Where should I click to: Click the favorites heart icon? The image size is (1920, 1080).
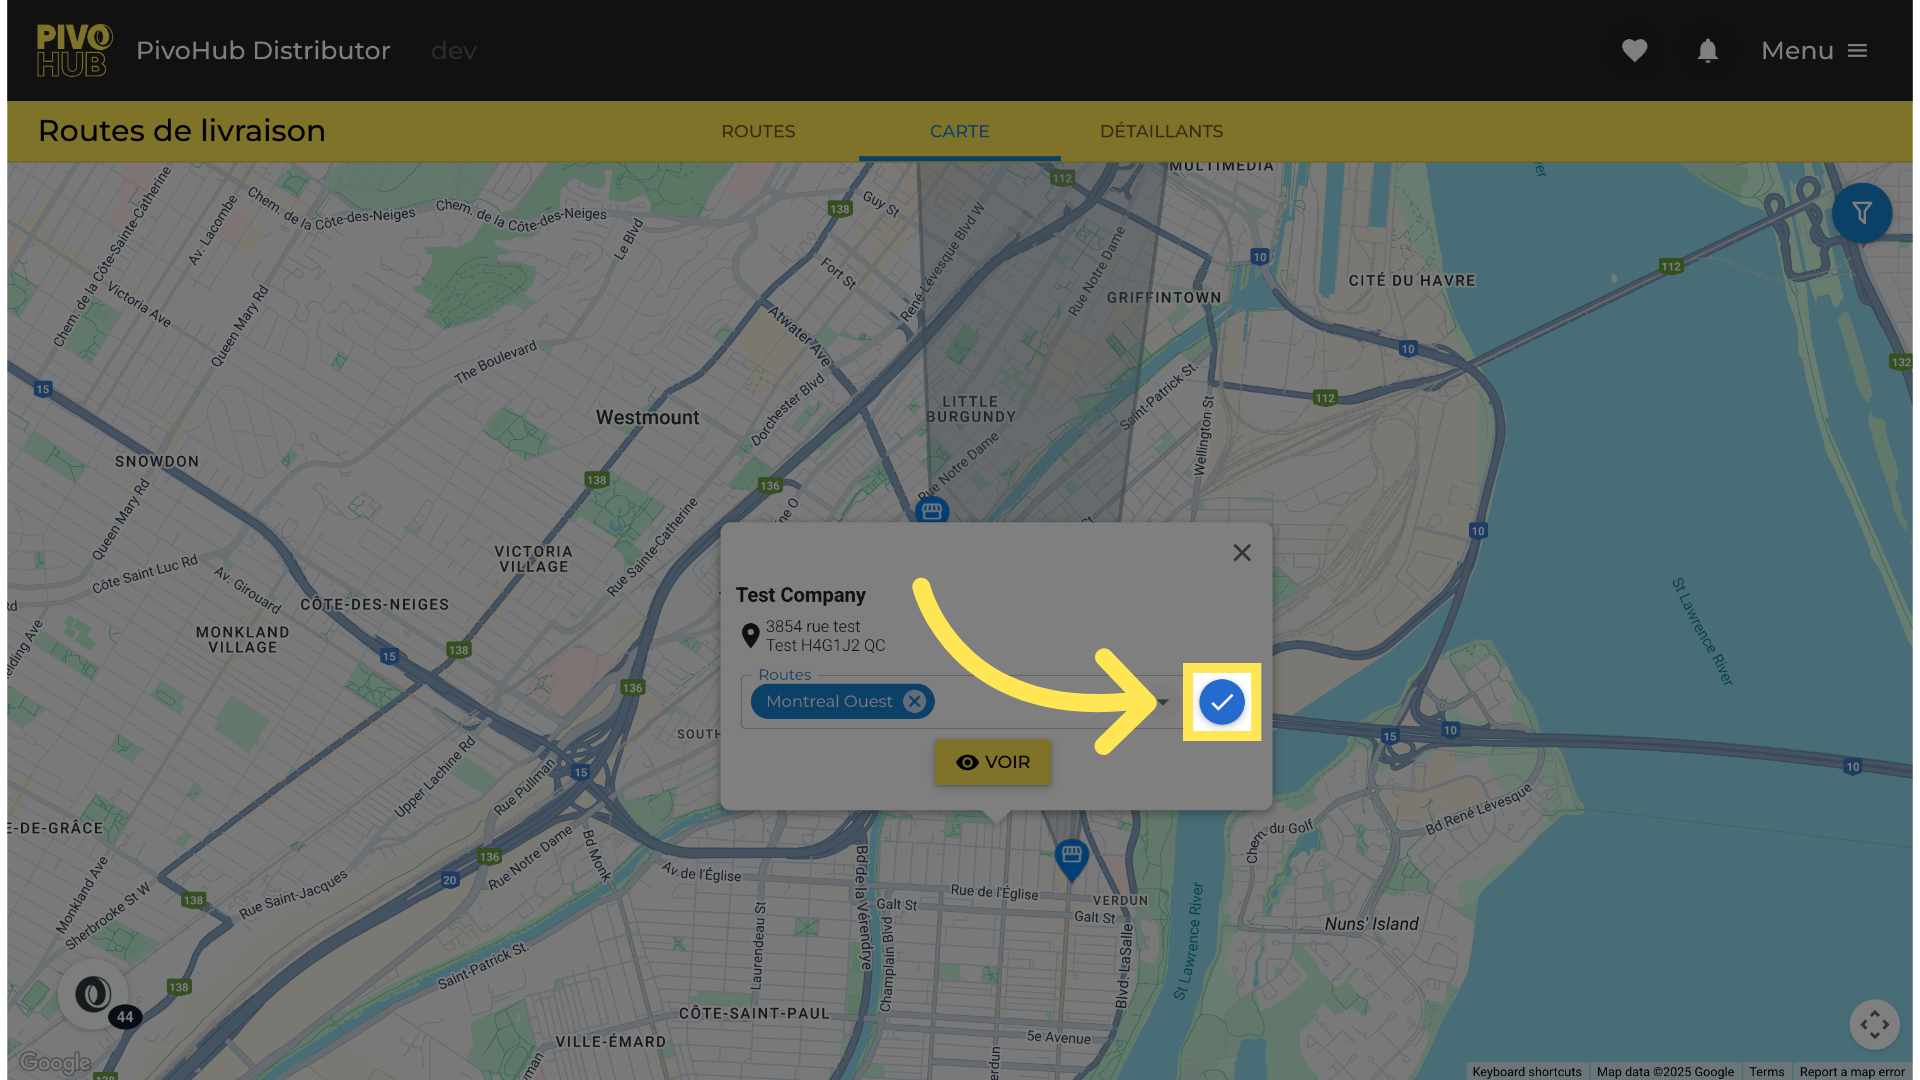pos(1634,50)
